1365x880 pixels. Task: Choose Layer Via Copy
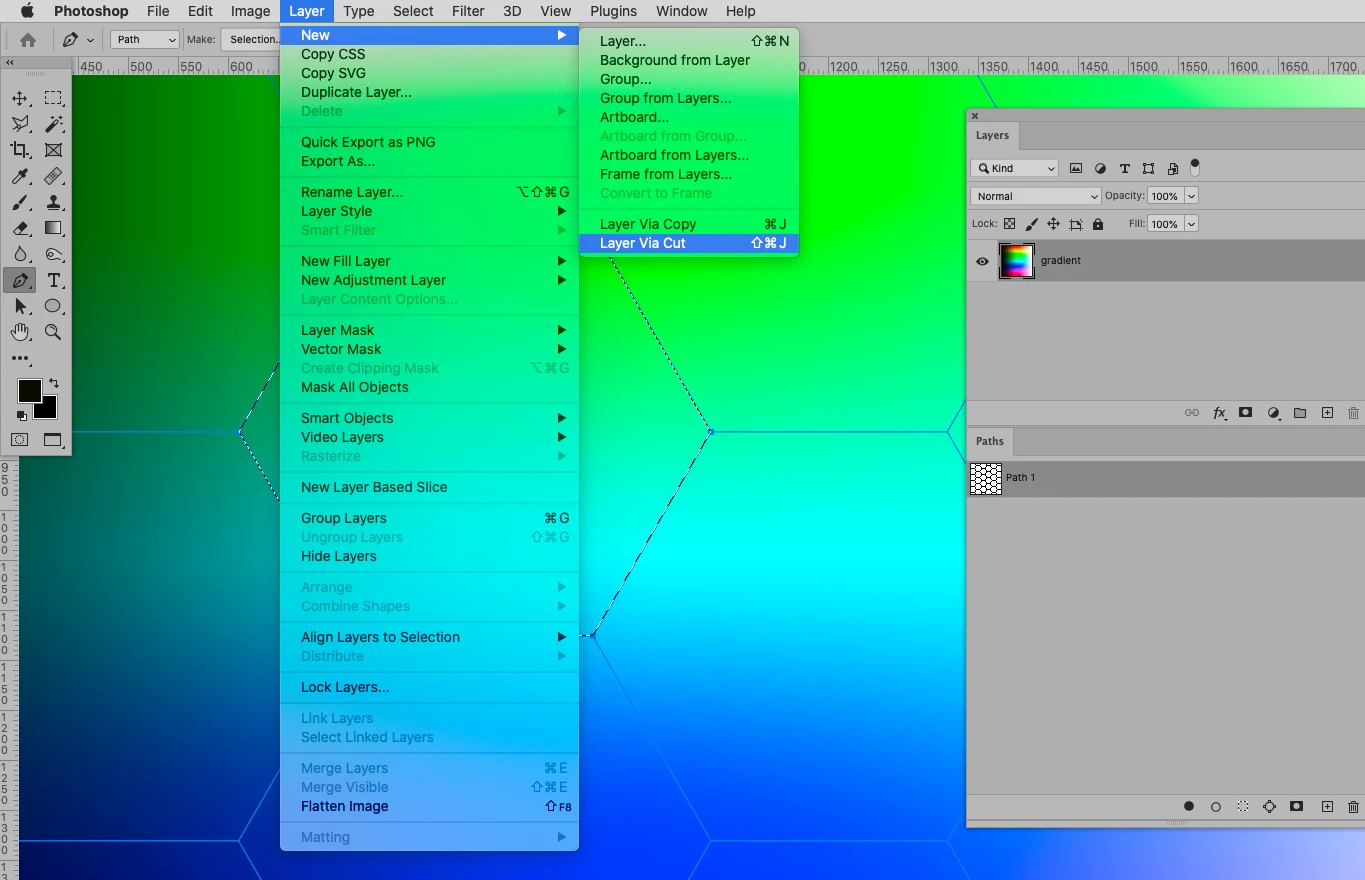click(x=689, y=224)
